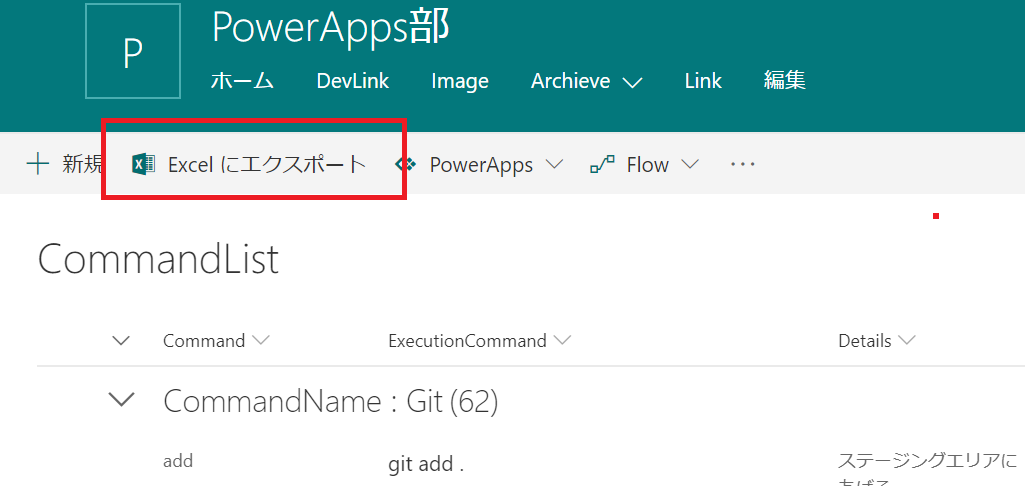Click the 'add' command cell
Screen dimensions: 1025x486
[178, 461]
